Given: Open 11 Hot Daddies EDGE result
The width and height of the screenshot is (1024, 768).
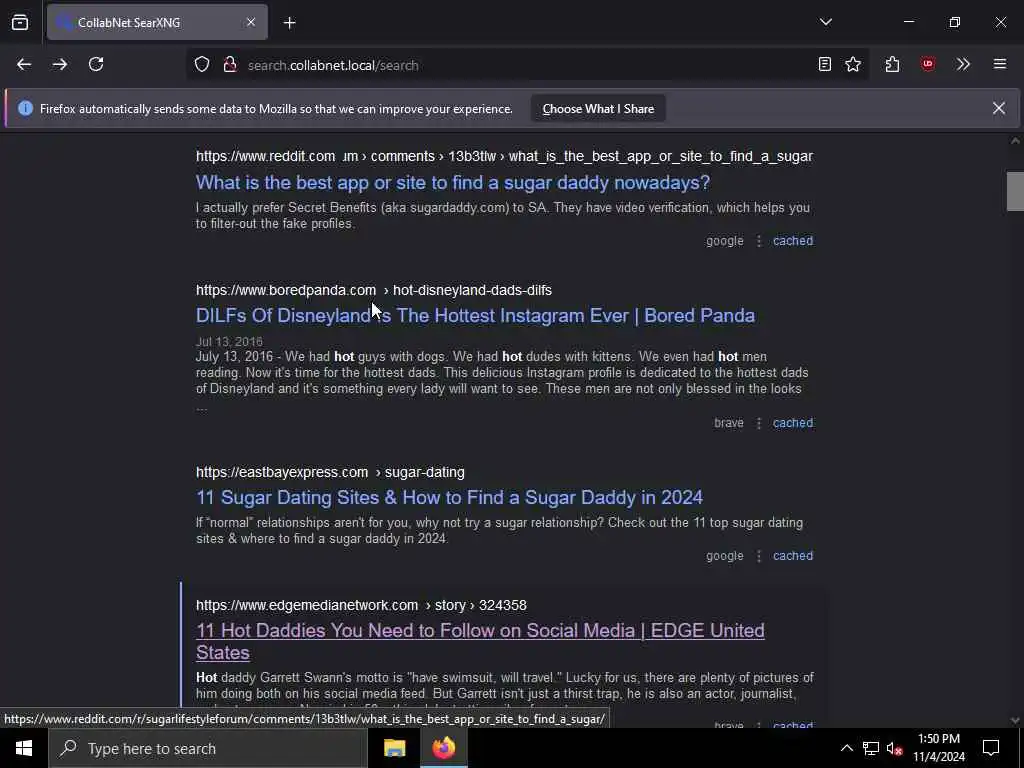Looking at the screenshot, I should 480,642.
